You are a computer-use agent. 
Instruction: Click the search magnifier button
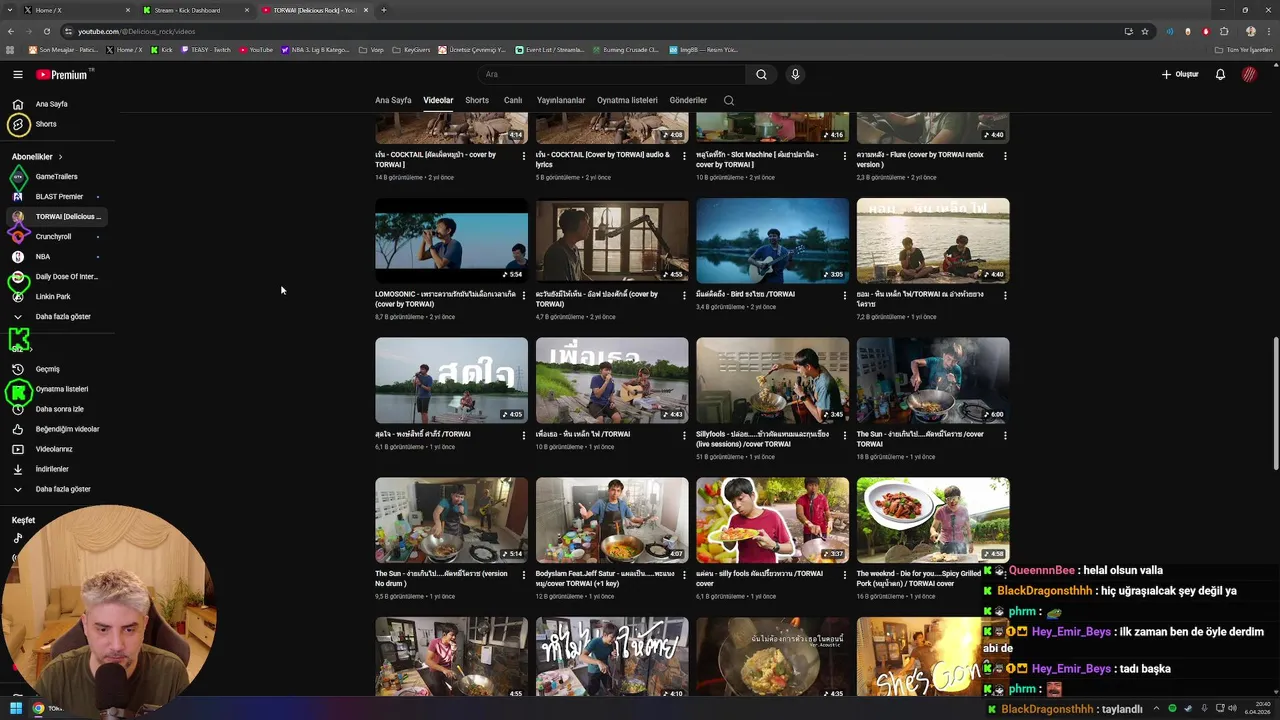(761, 74)
